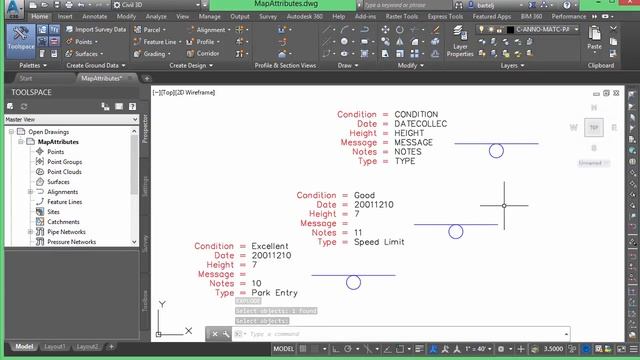The width and height of the screenshot is (640, 360).
Task: Expand the Modify panel
Action: tap(411, 65)
